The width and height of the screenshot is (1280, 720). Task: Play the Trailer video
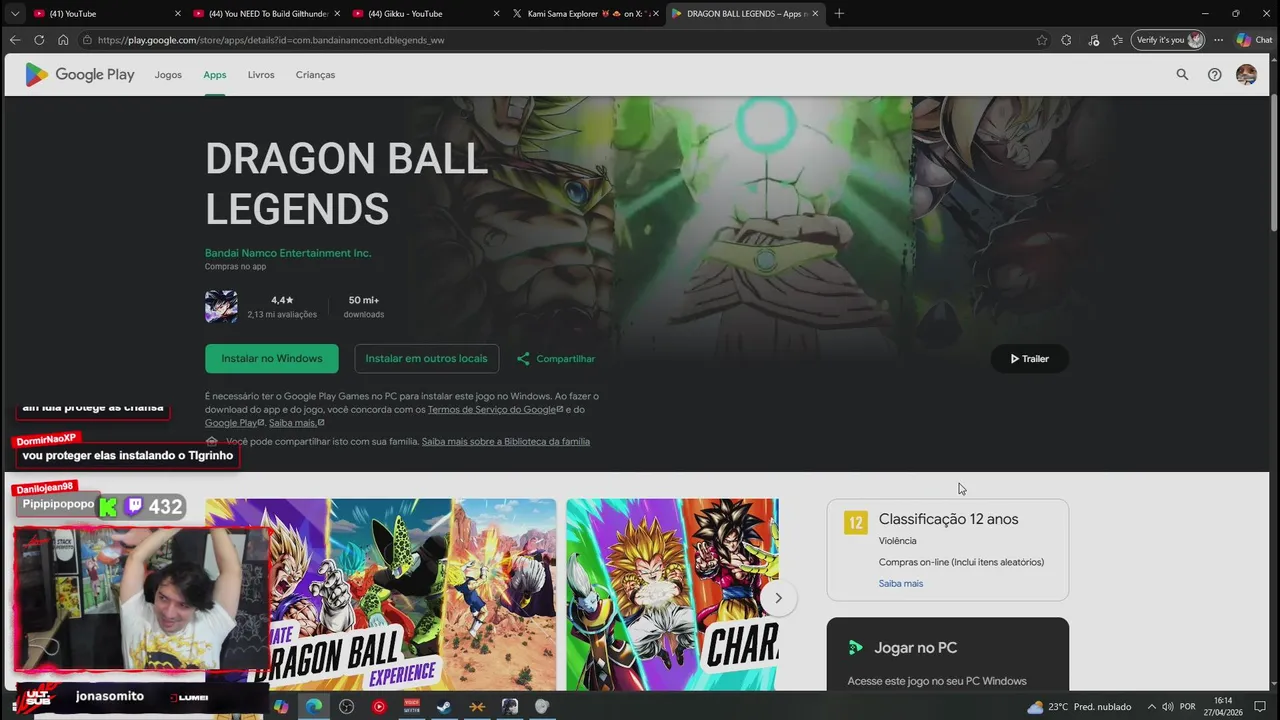1030,359
